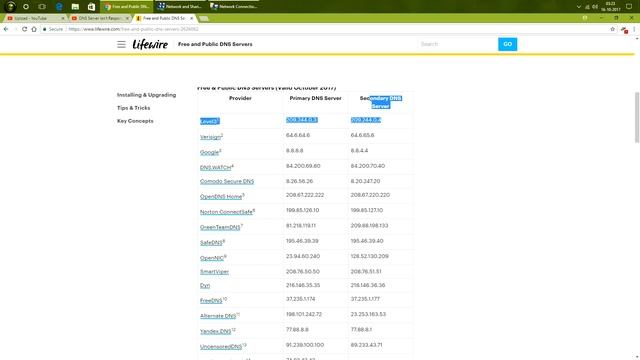Open the UncensoredDNS provider link
The width and height of the screenshot is (640, 360).
(x=221, y=347)
